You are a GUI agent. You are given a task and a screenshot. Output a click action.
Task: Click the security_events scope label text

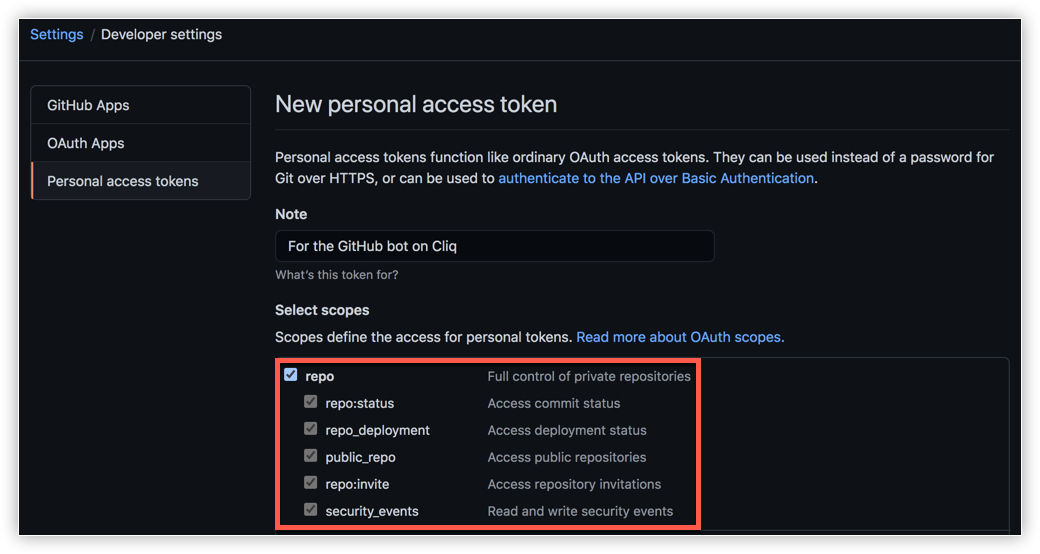coord(372,511)
